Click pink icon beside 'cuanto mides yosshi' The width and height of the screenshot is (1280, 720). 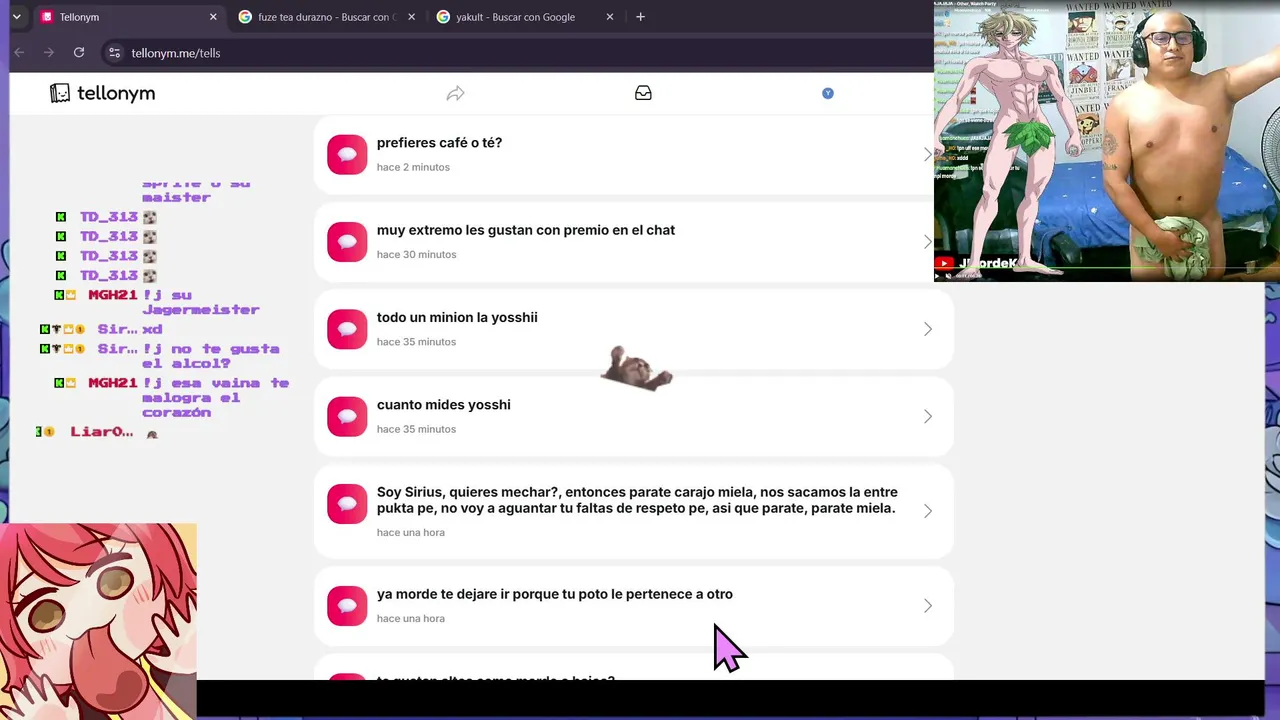[x=347, y=416]
